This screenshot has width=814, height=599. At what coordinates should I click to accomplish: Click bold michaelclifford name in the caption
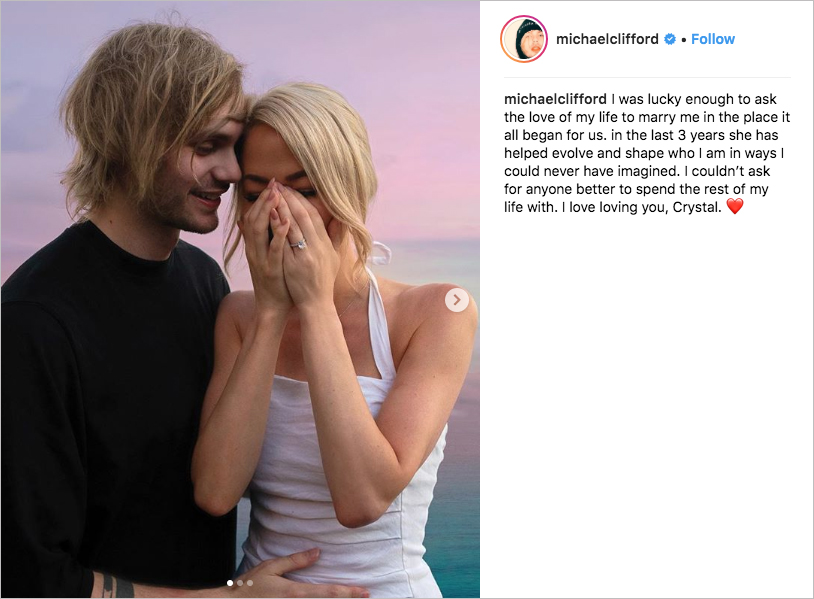(555, 99)
